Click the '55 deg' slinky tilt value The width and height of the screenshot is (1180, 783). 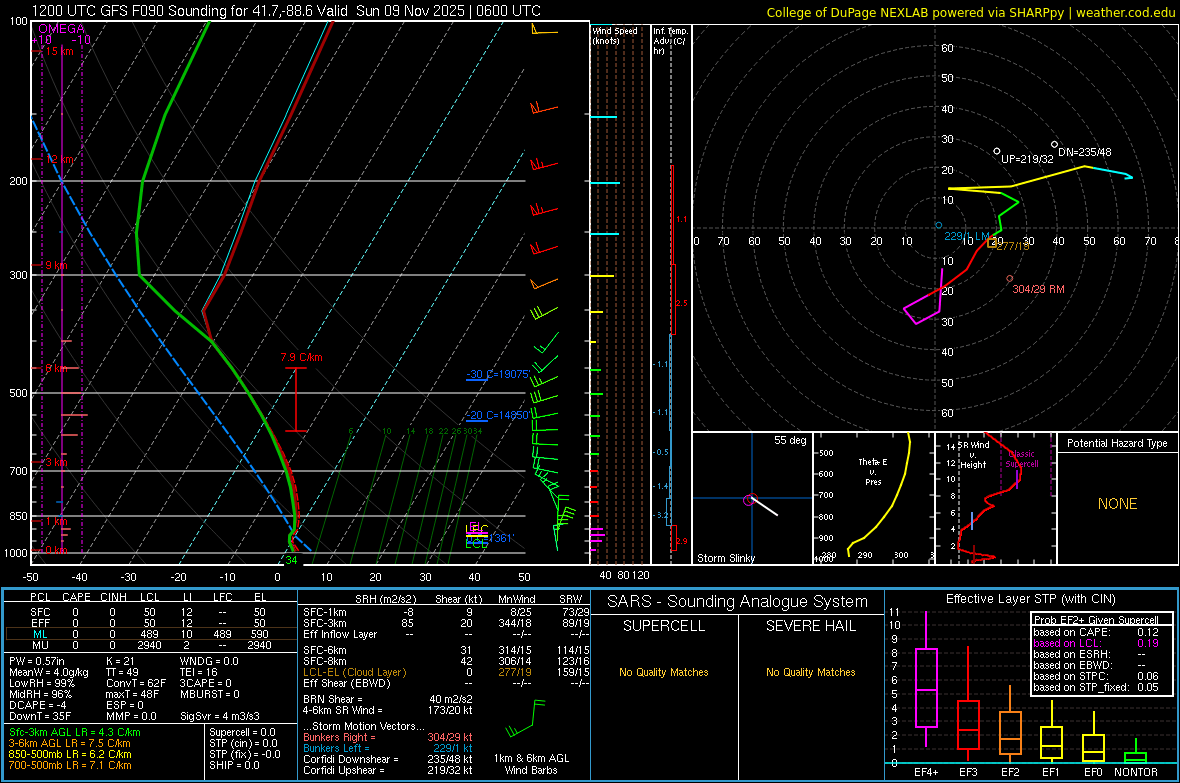(x=790, y=440)
